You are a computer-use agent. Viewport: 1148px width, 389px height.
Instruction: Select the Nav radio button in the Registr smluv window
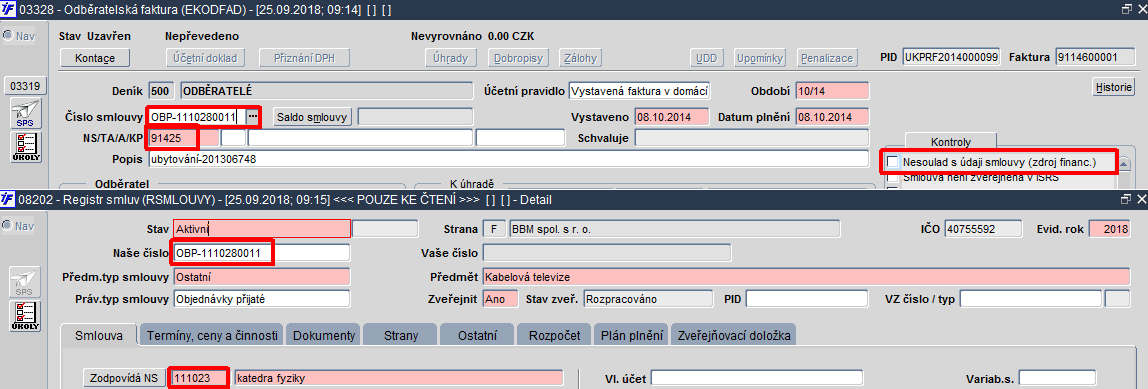pyautogui.click(x=7, y=226)
